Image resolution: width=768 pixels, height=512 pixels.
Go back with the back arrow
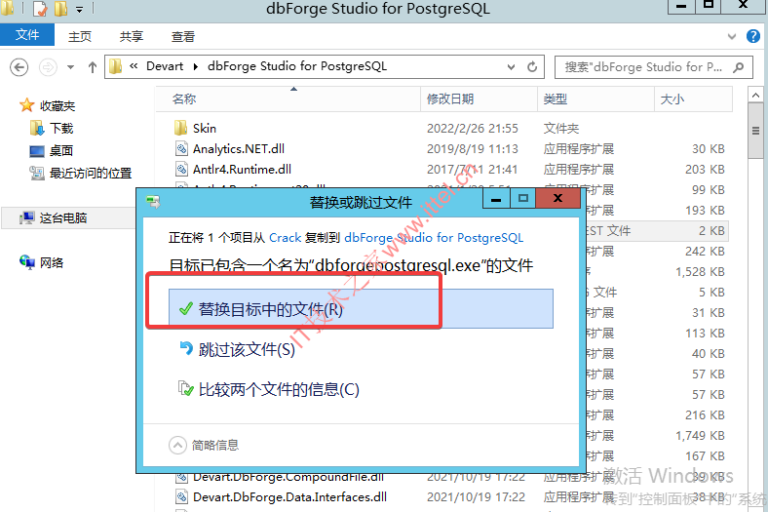(19, 67)
